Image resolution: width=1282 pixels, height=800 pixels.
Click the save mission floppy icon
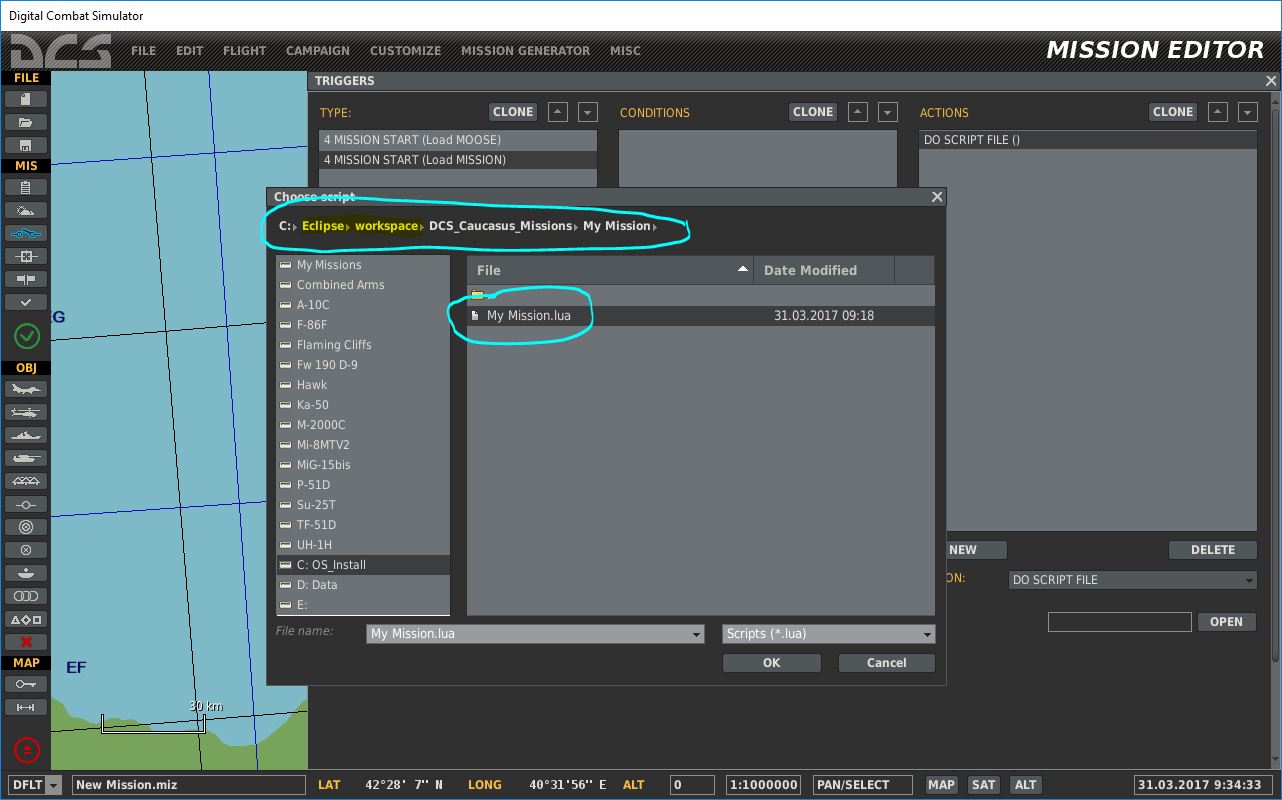(26, 145)
